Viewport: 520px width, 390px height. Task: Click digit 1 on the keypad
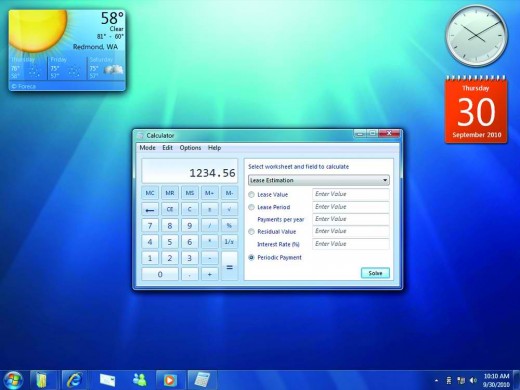pos(150,258)
